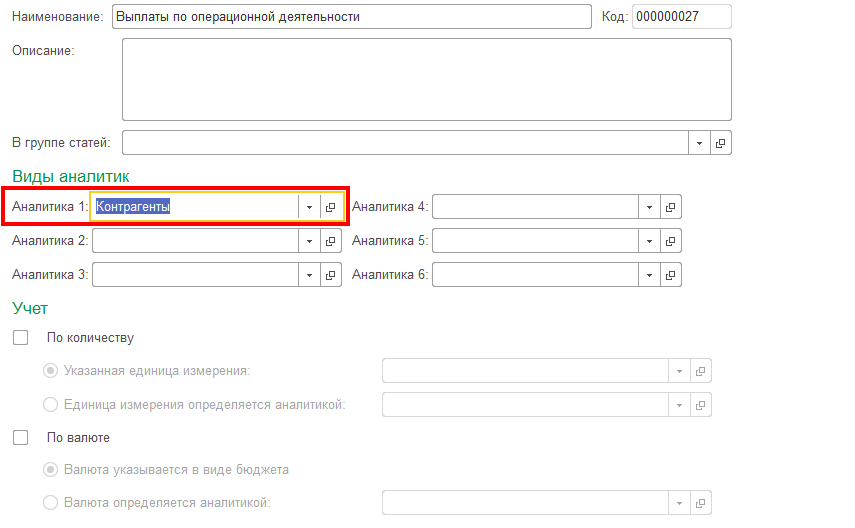This screenshot has width=855, height=528.
Task: Expand the Аналитика 1 dropdown list
Action: pyautogui.click(x=309, y=207)
